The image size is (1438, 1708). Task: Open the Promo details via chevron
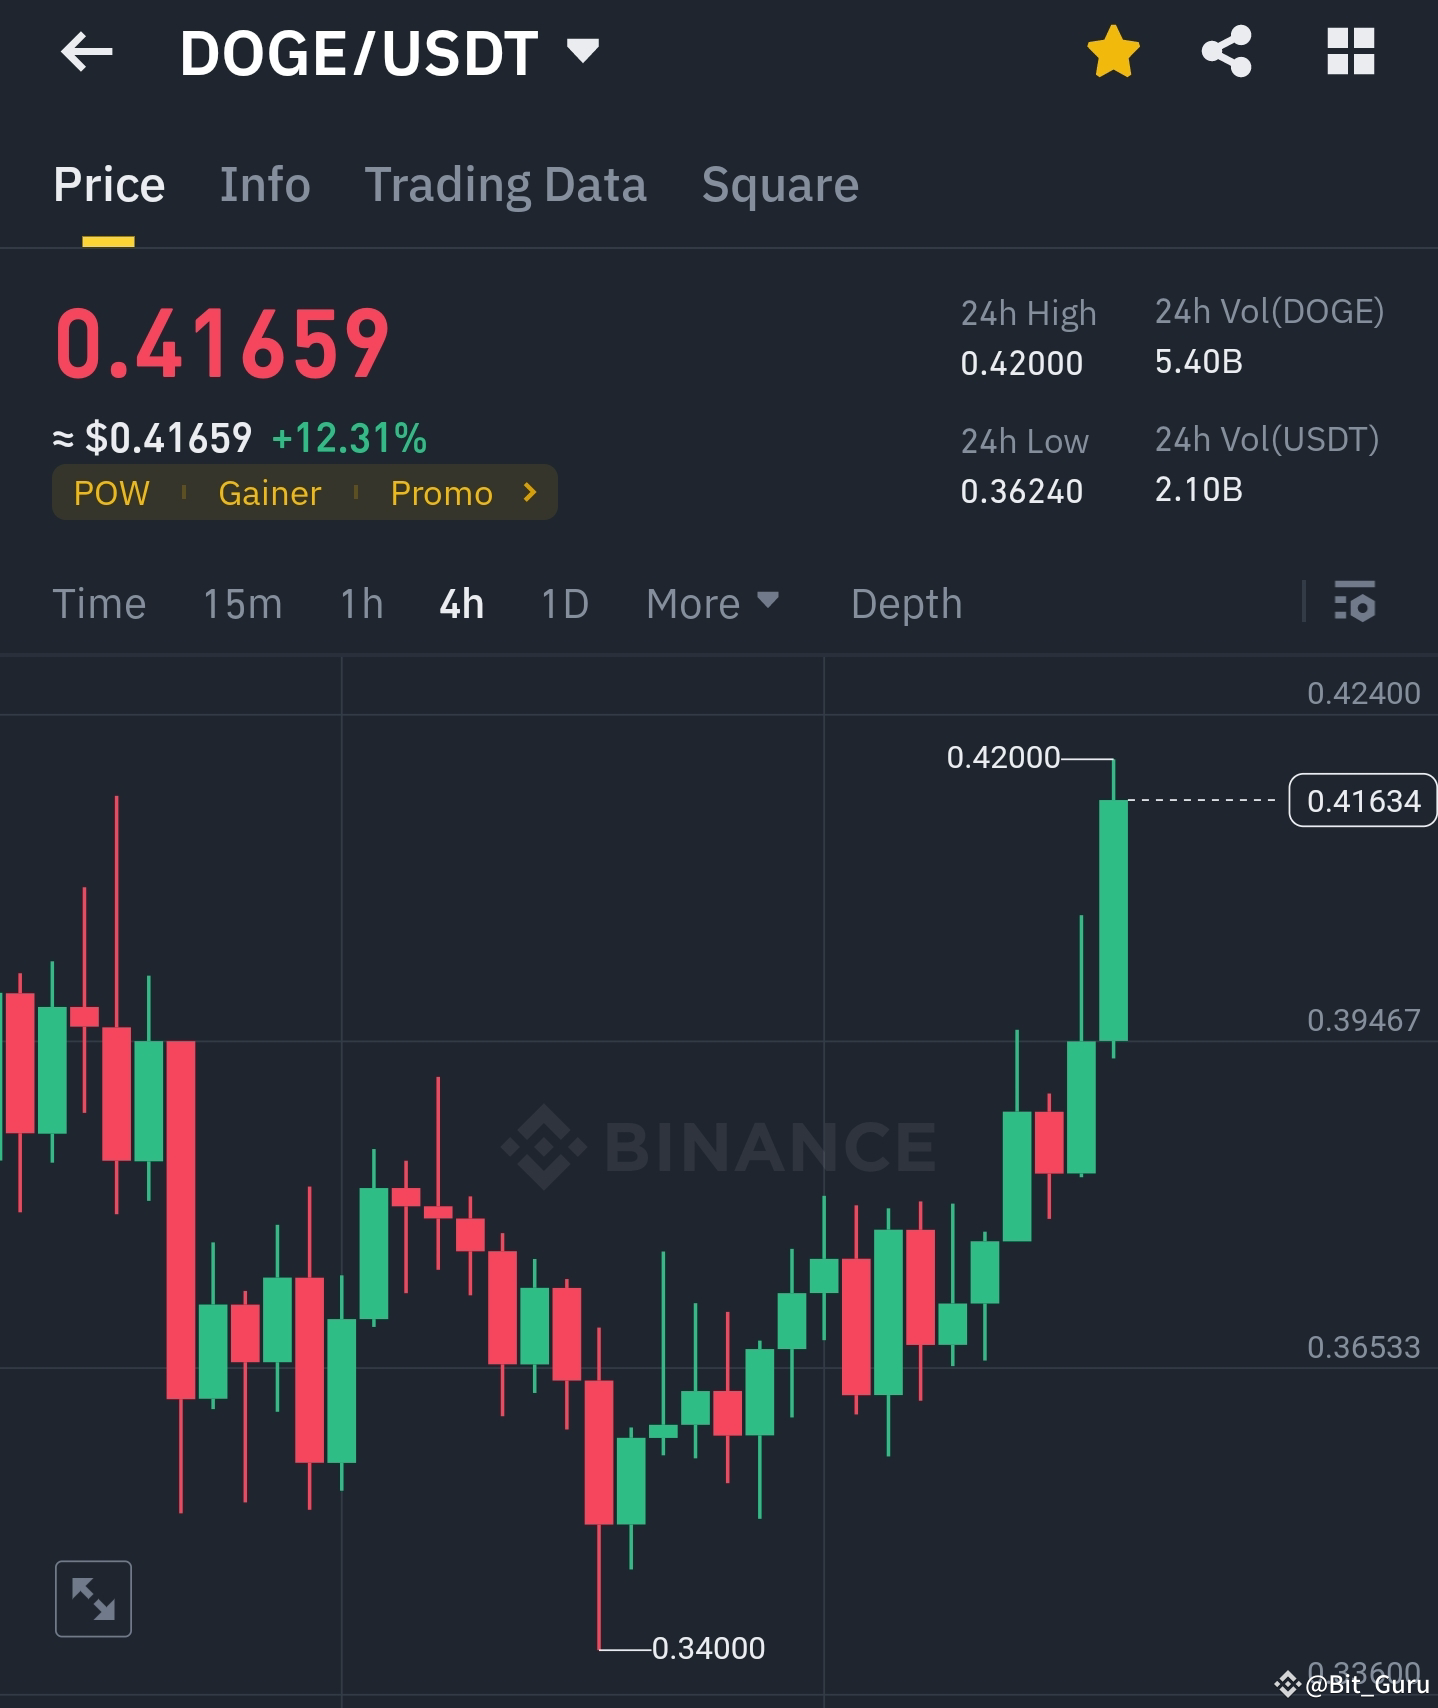tap(528, 492)
